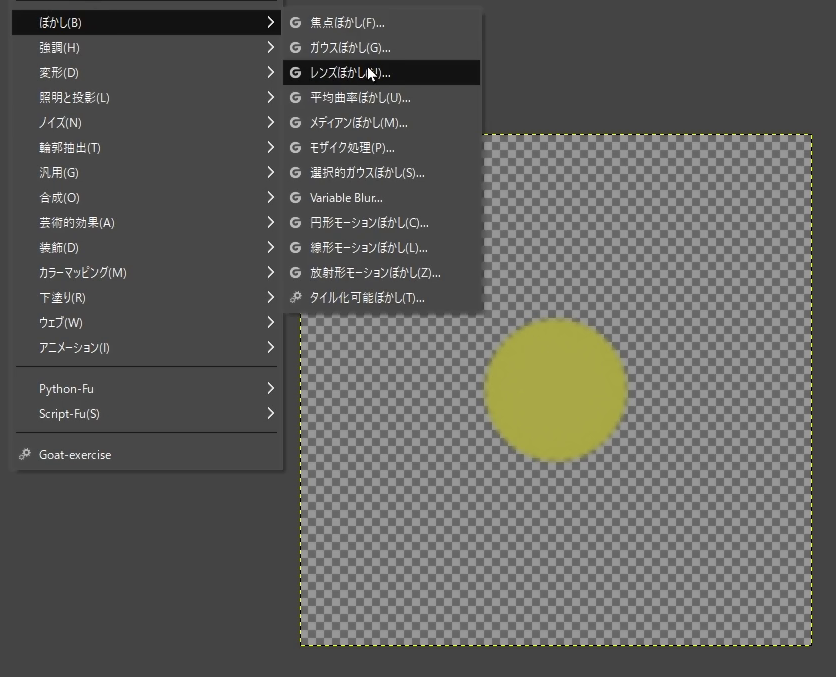The width and height of the screenshot is (836, 677).
Task: Choose タイル化可能ぼかし(T)... filter
Action: (382, 297)
